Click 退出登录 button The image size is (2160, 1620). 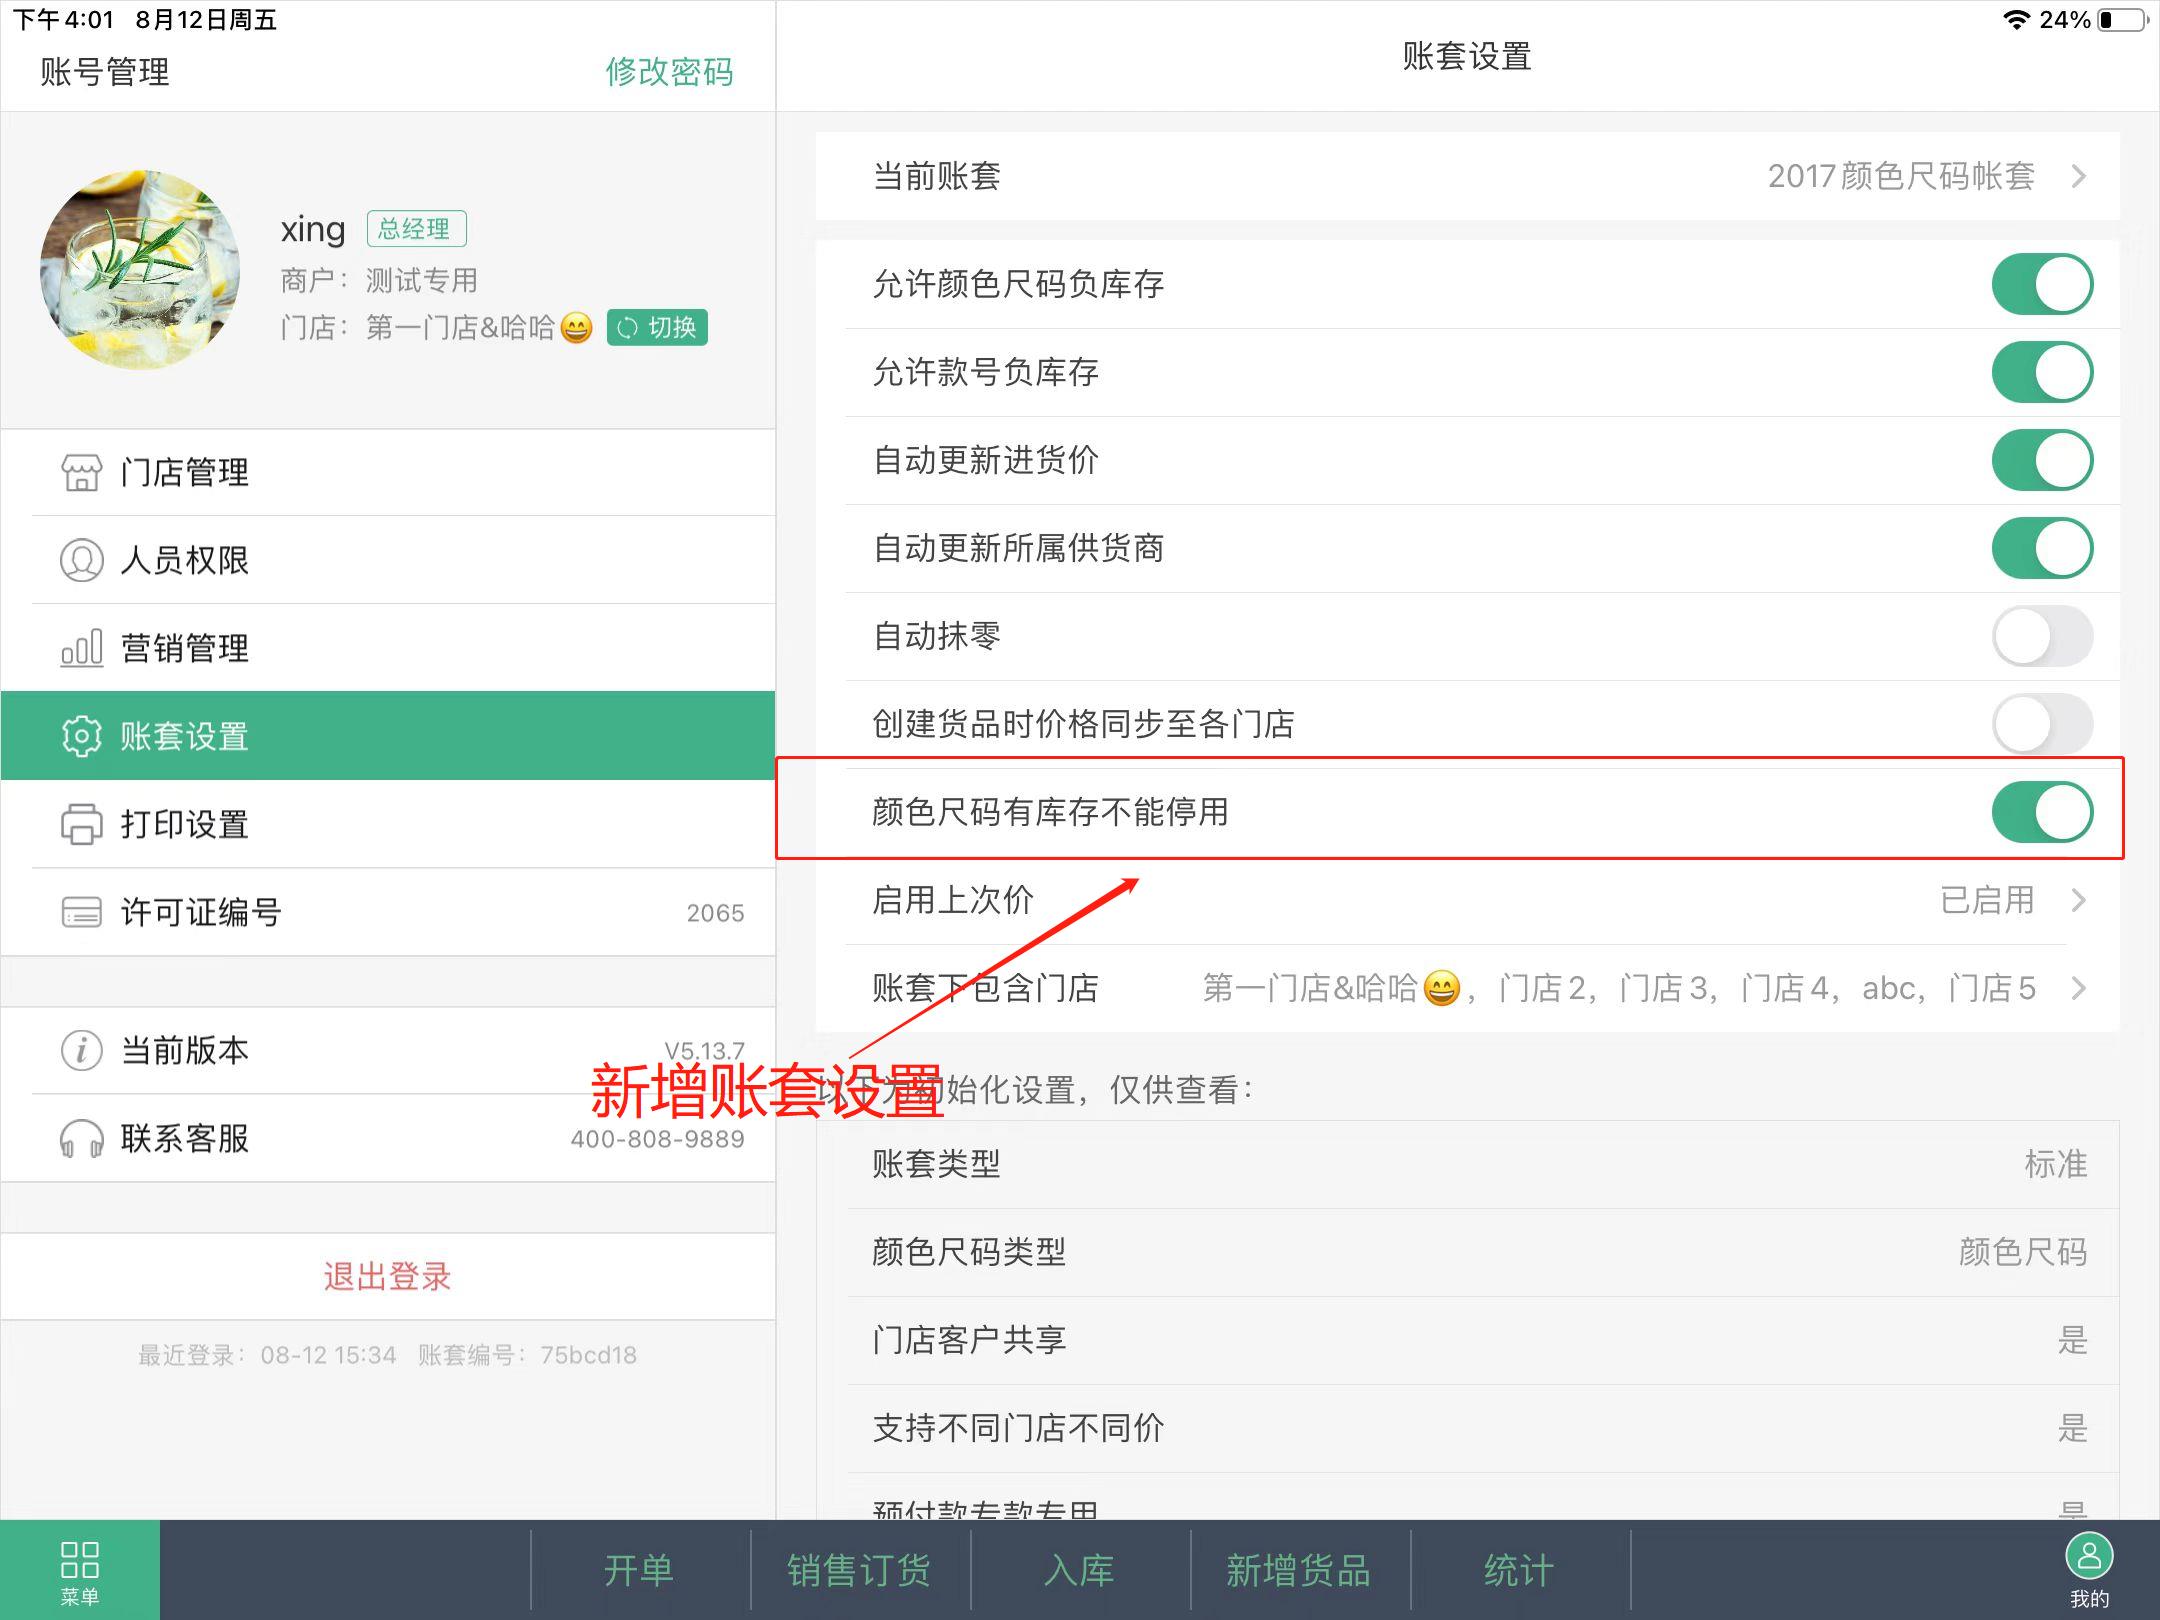388,1276
